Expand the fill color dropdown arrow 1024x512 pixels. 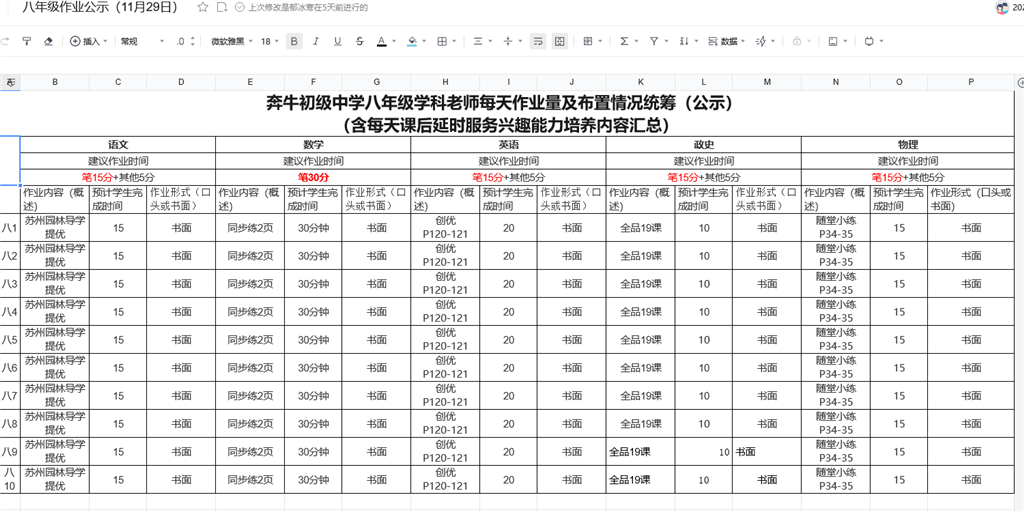(424, 41)
